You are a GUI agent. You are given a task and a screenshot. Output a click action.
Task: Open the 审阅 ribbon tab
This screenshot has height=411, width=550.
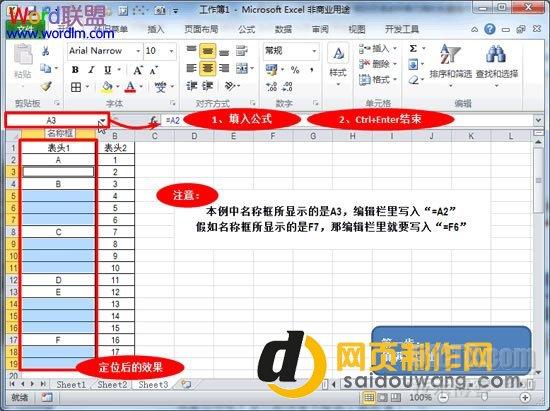(320, 29)
